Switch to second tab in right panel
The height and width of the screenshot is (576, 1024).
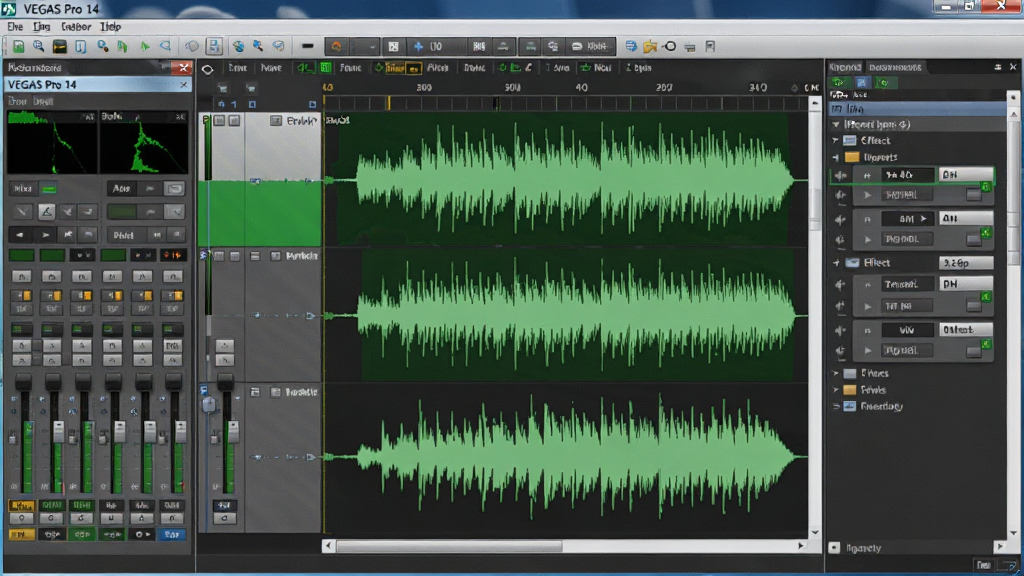[x=895, y=67]
